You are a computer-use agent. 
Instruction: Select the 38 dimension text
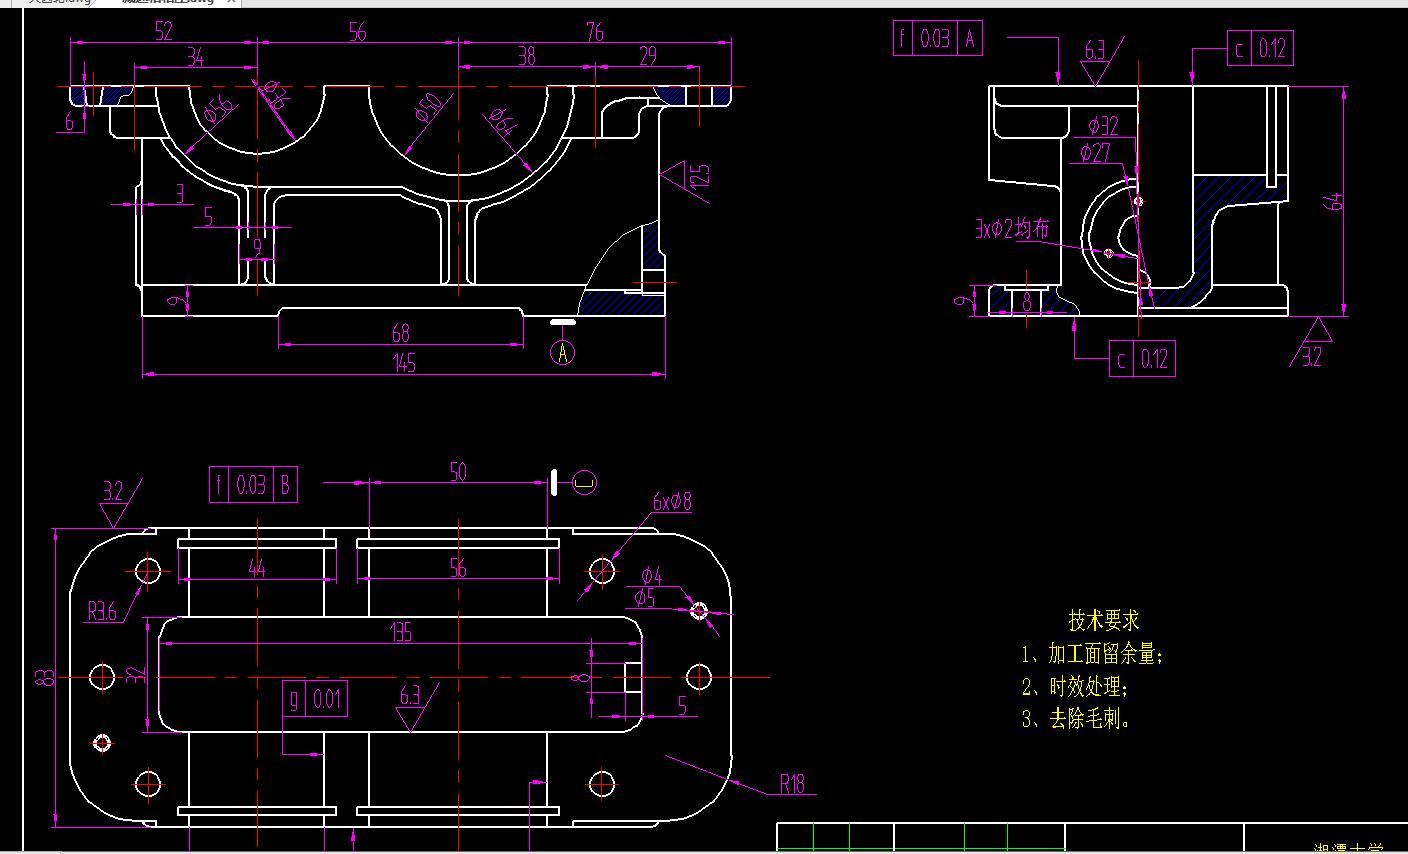click(526, 57)
